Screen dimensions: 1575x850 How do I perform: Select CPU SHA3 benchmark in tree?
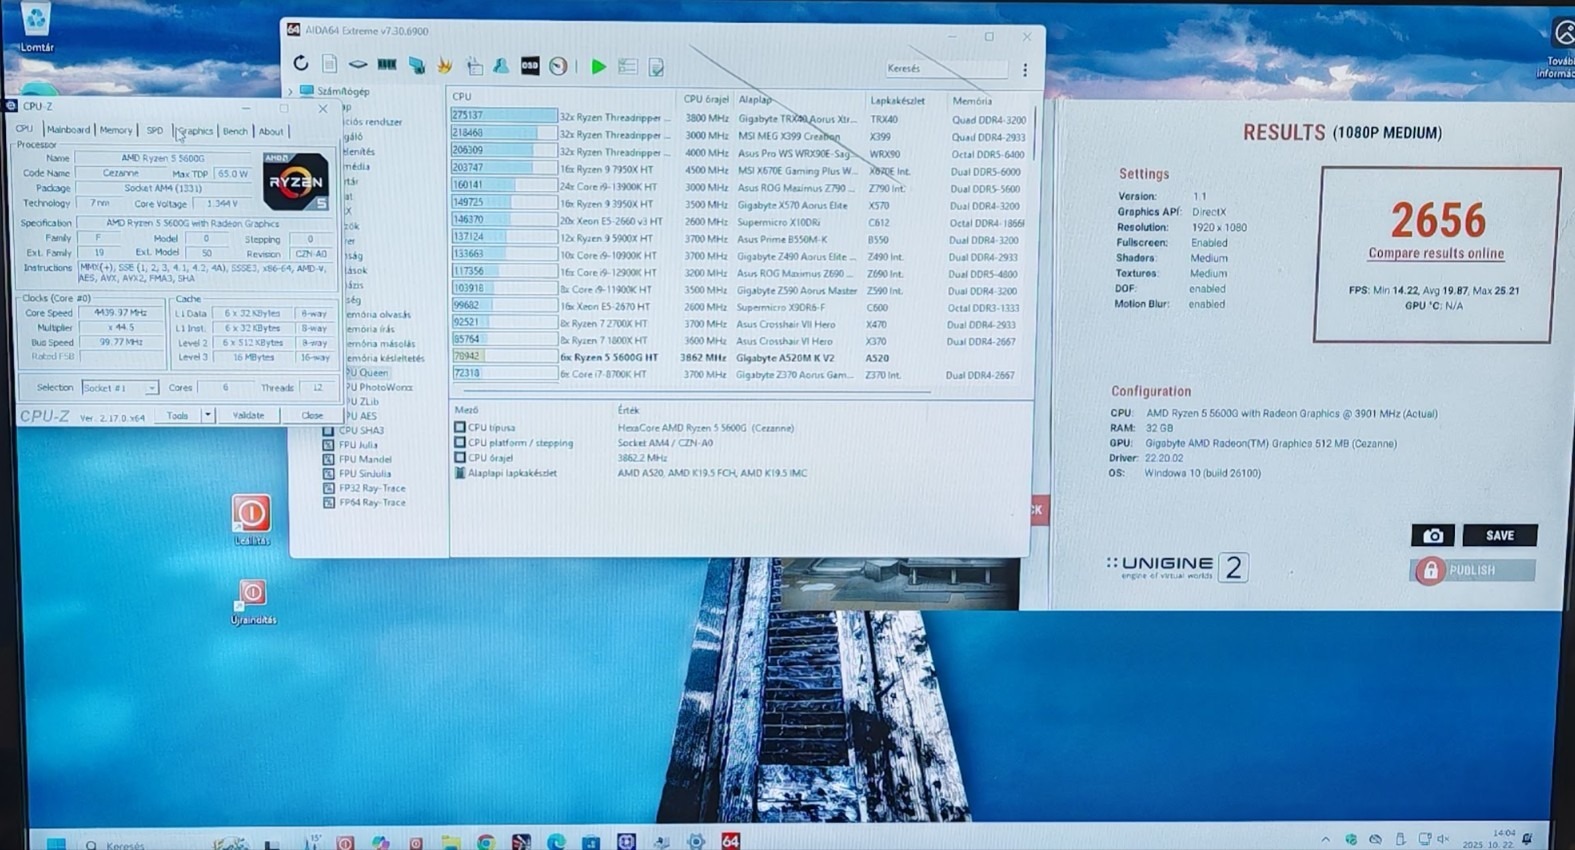click(x=361, y=430)
